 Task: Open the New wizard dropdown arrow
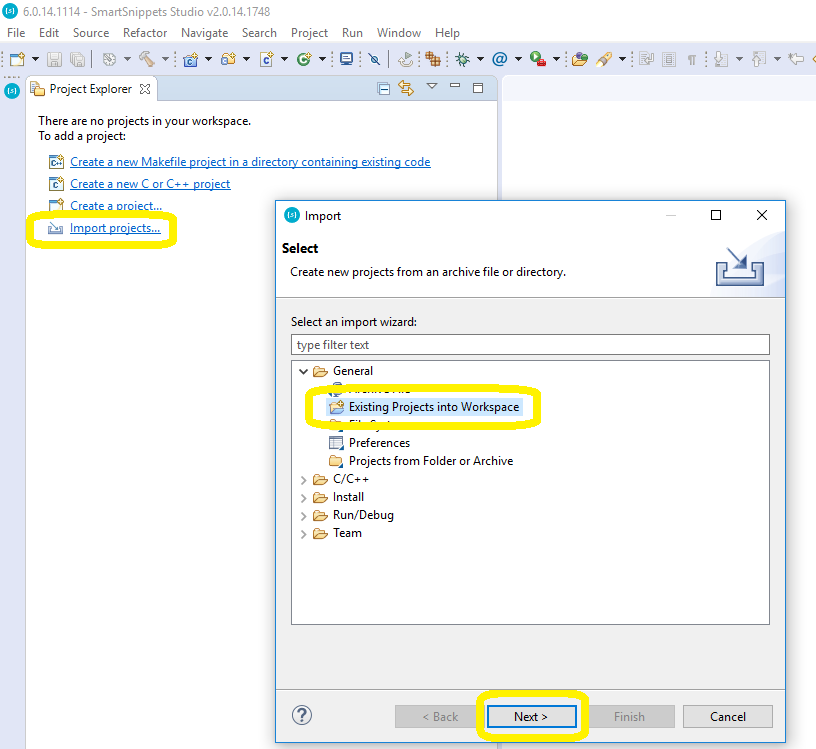point(35,59)
